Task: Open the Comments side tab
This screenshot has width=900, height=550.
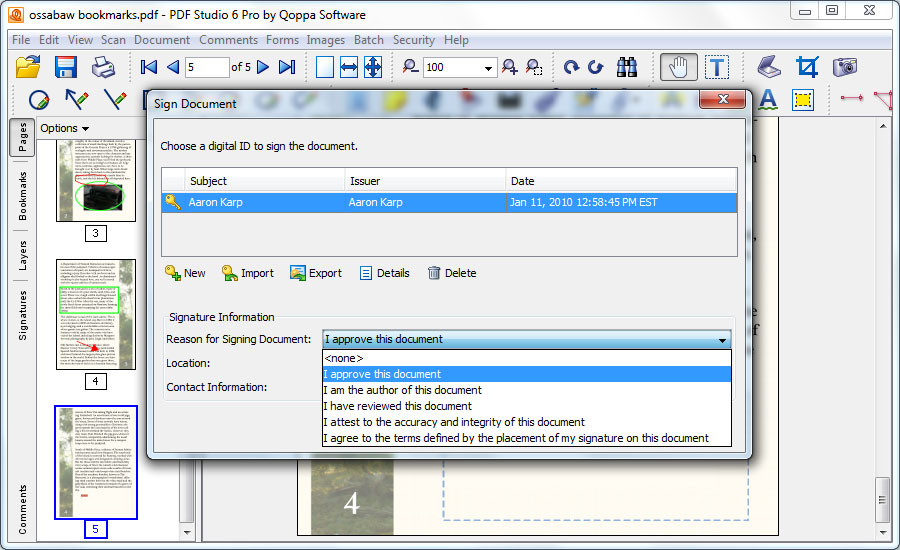Action: (x=22, y=509)
